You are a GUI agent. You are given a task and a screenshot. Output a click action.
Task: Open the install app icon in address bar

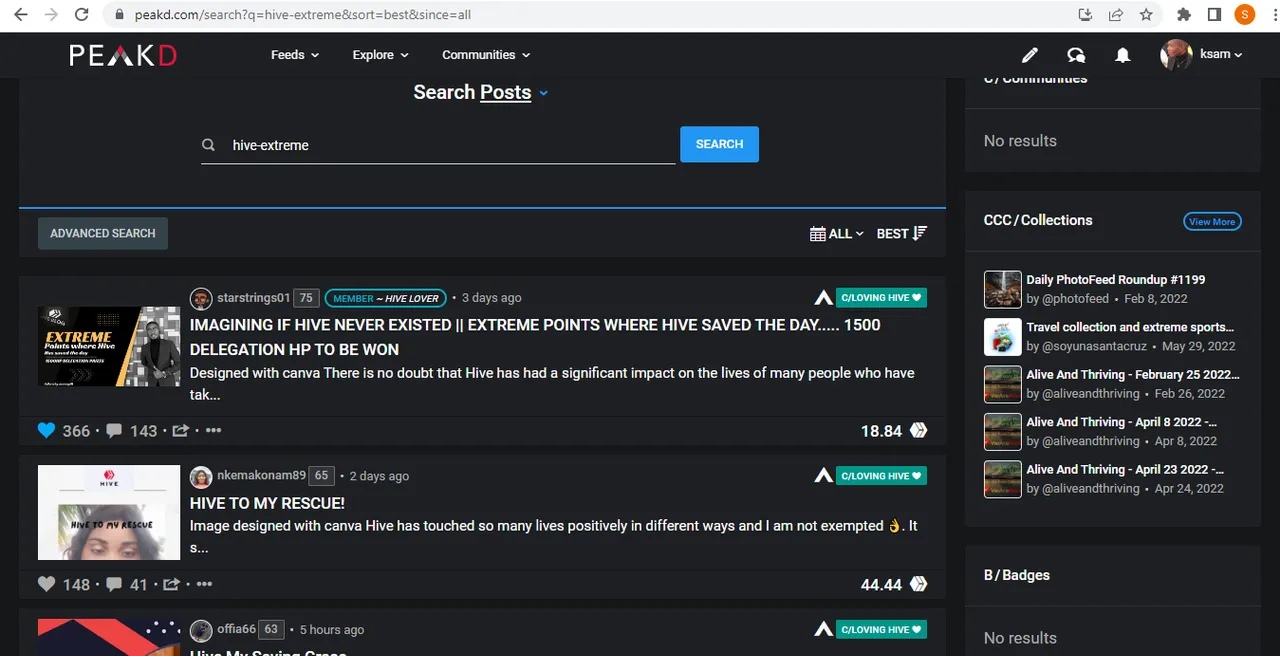1085,15
